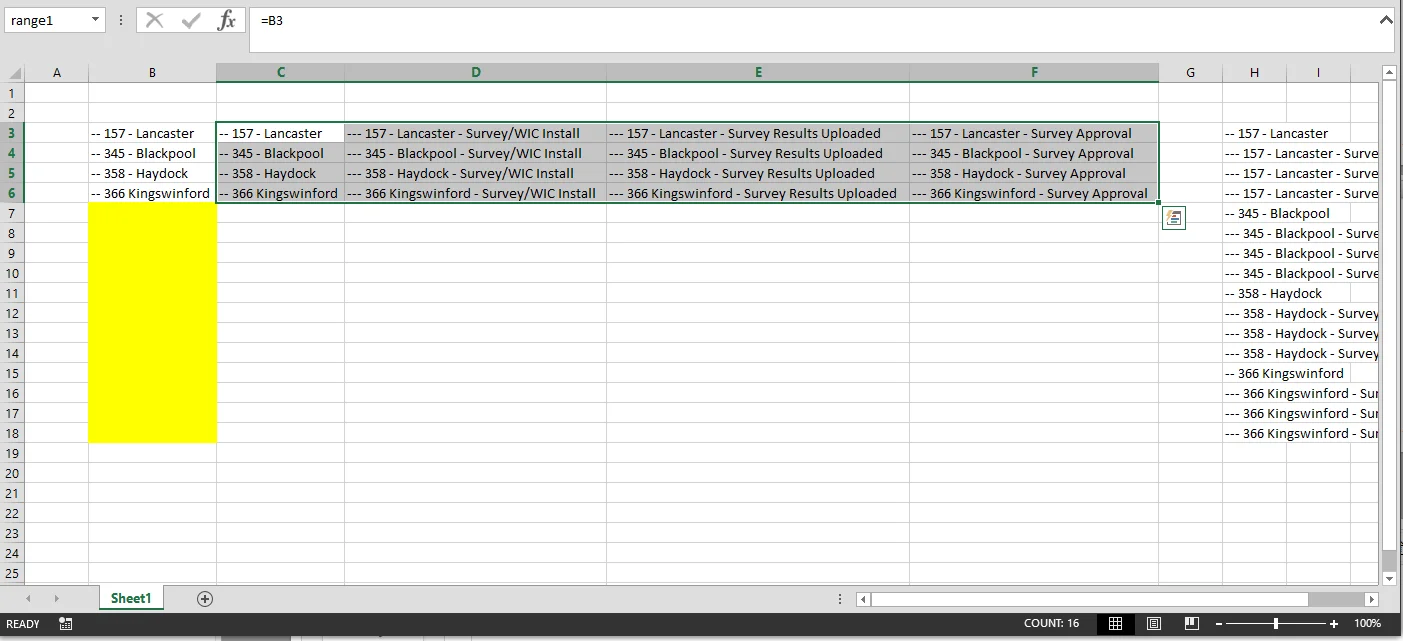This screenshot has height=641, width=1403.
Task: Click previous sheet navigation arrow
Action: tap(29, 598)
